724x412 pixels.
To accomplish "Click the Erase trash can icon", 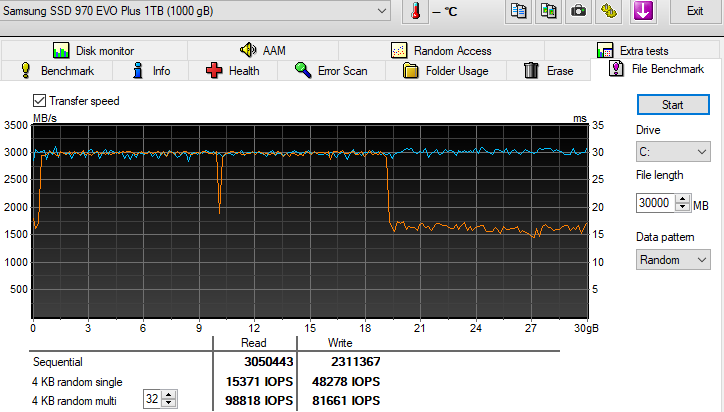I will click(x=531, y=70).
